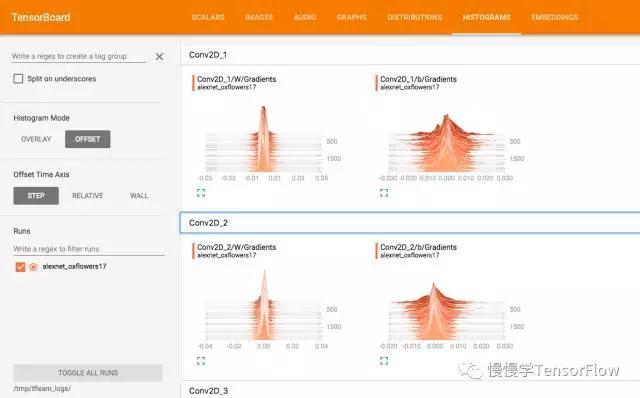Click the Conv2D_1/b/Gradients title text
640x398 pixels.
coord(418,79)
